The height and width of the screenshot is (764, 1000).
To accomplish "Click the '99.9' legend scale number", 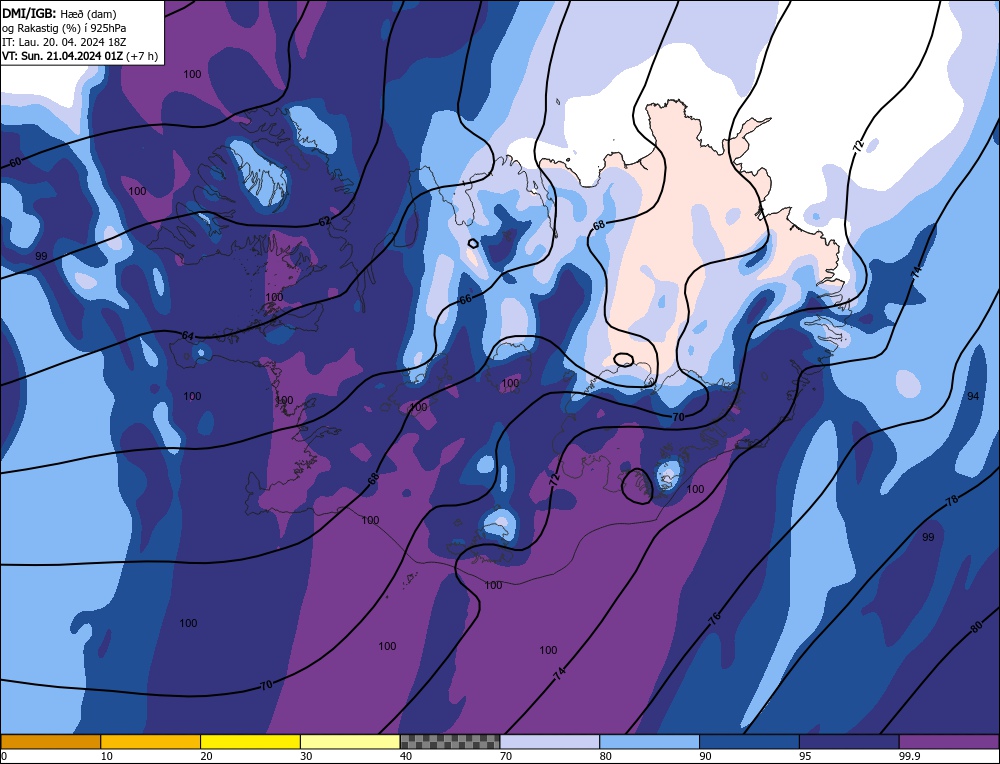I will 909,756.
